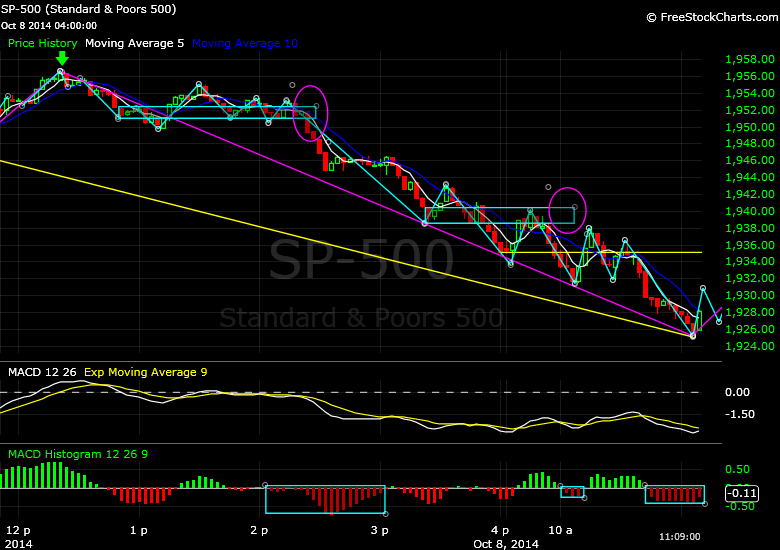Click the 1,950.00 price axis label
This screenshot has width=780, height=550.
coord(749,128)
